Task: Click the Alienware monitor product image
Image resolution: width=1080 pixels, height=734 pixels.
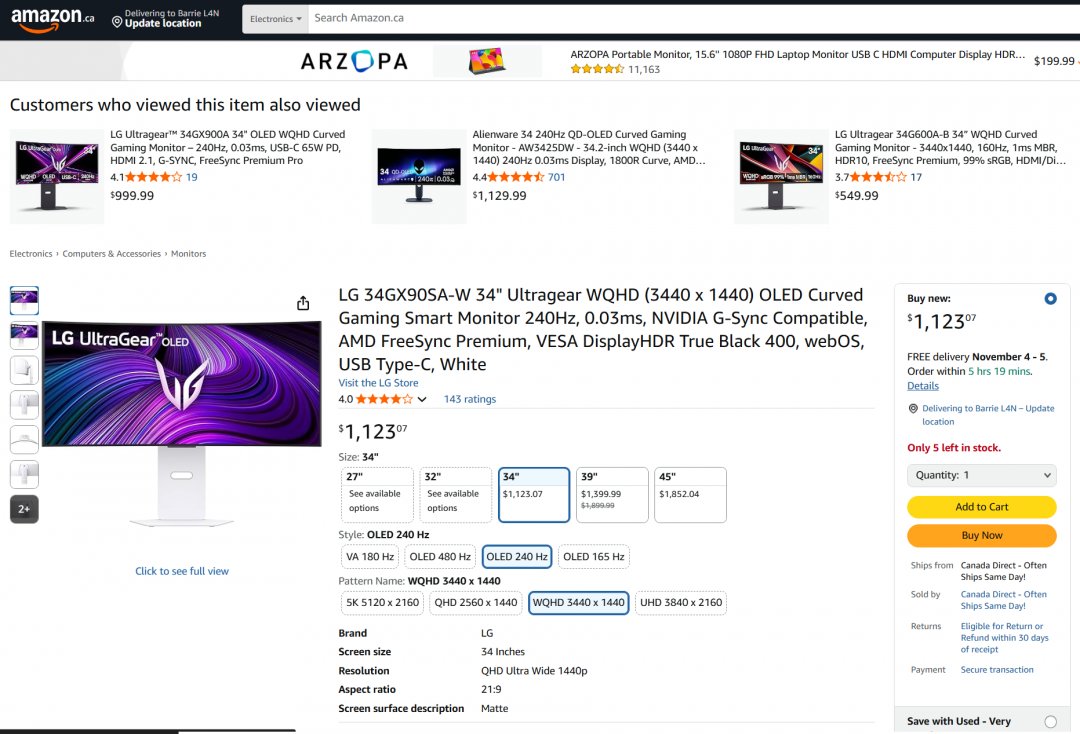Action: tap(419, 177)
